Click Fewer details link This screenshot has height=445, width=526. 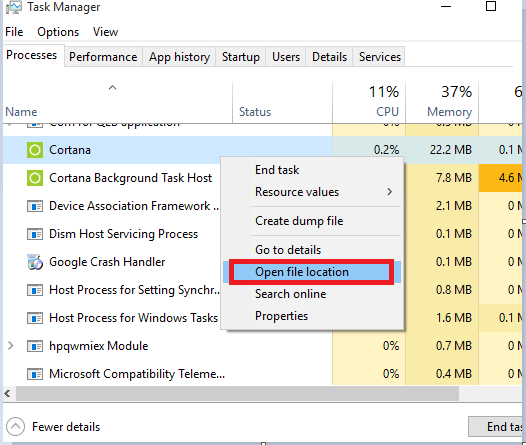[x=66, y=427]
